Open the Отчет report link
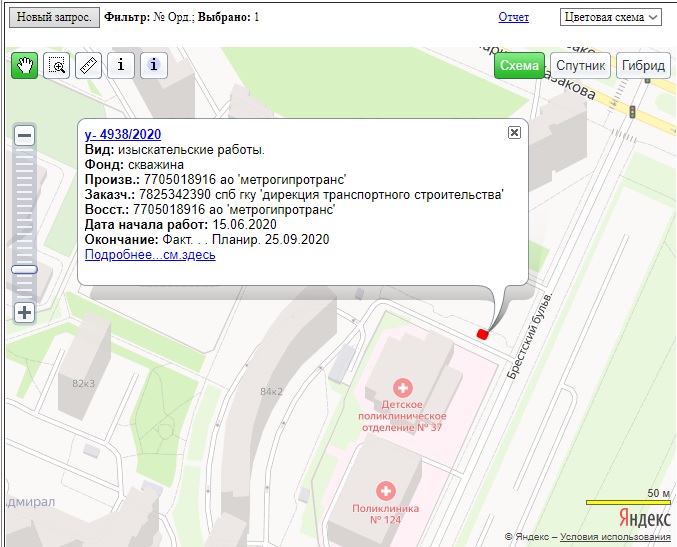This screenshot has width=677, height=547. coord(513,18)
